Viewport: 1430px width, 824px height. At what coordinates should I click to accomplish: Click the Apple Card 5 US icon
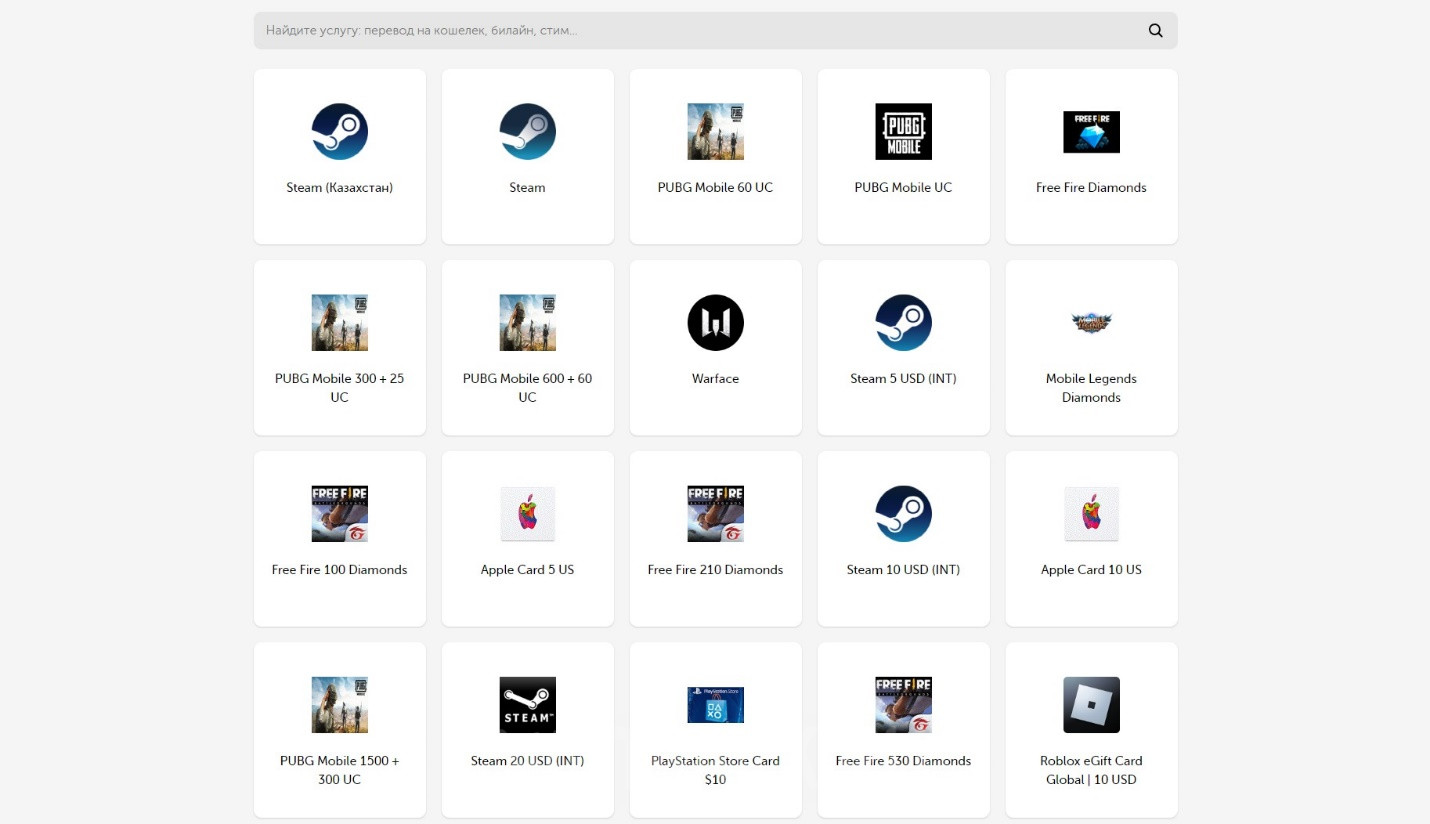click(528, 514)
